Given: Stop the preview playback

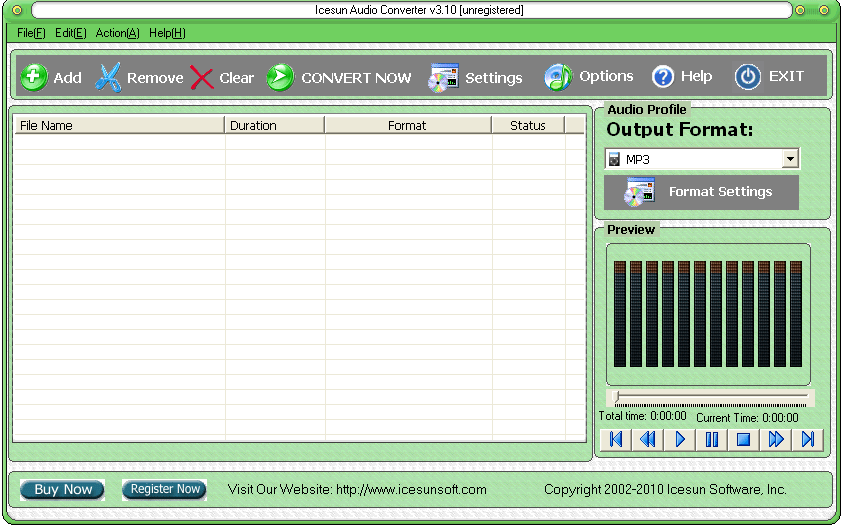Looking at the screenshot, I should (x=743, y=440).
